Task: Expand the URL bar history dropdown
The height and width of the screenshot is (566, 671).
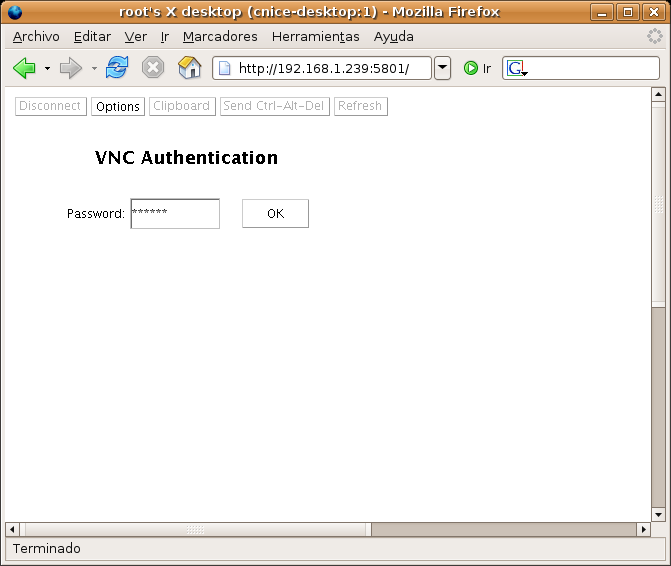Action: pyautogui.click(x=442, y=68)
